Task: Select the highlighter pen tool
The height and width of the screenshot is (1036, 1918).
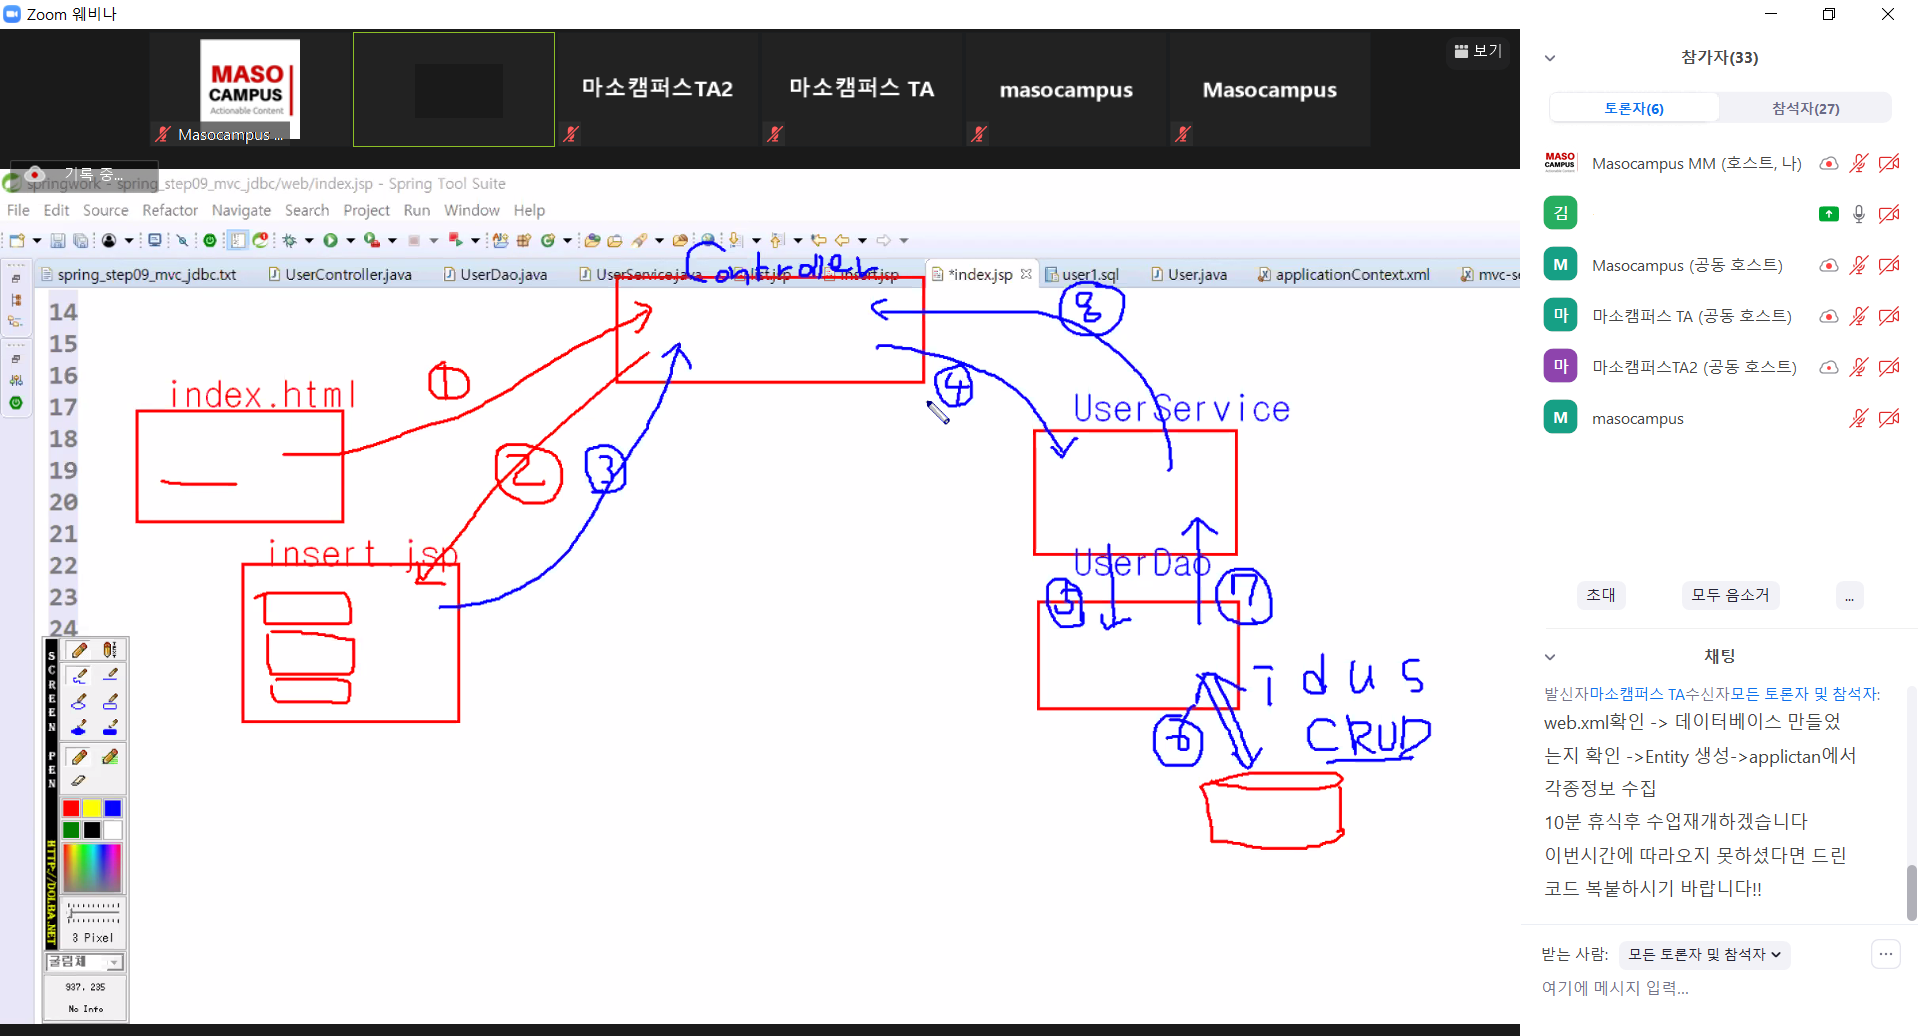Action: tap(110, 757)
